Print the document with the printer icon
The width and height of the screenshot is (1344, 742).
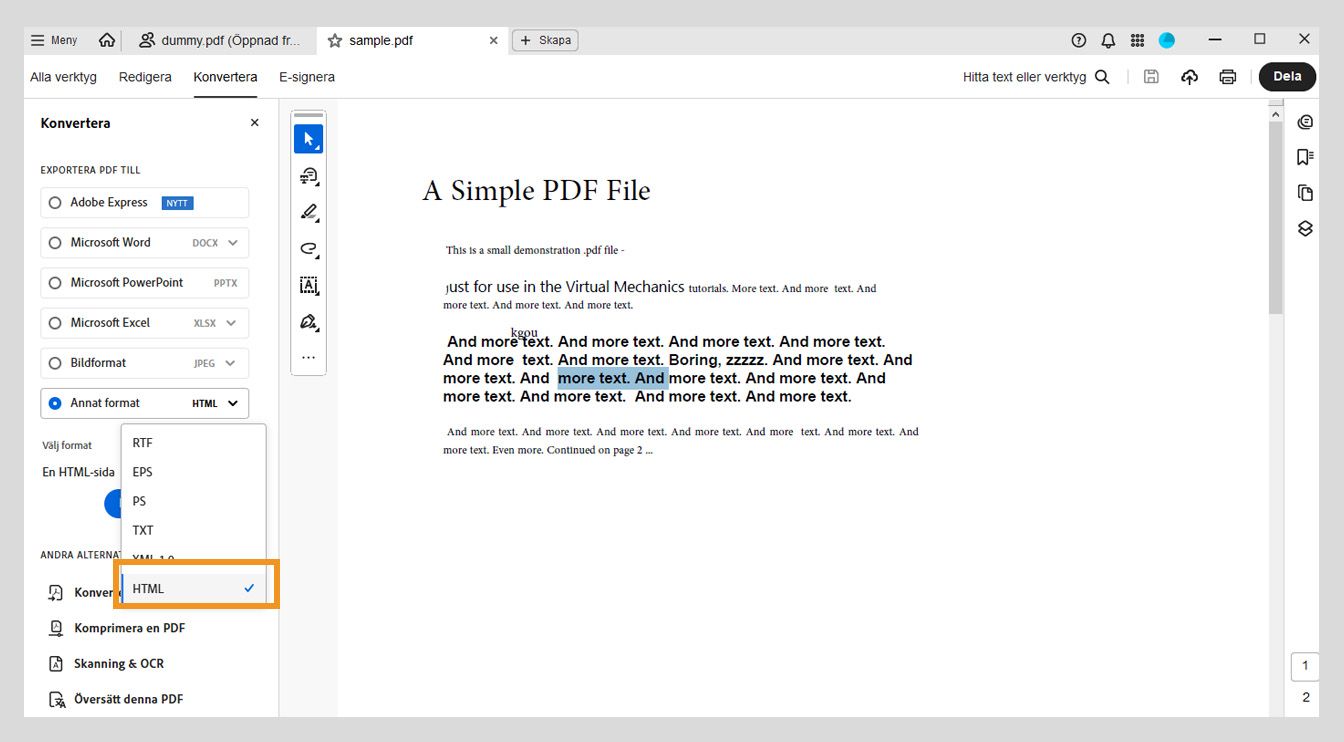coord(1228,77)
